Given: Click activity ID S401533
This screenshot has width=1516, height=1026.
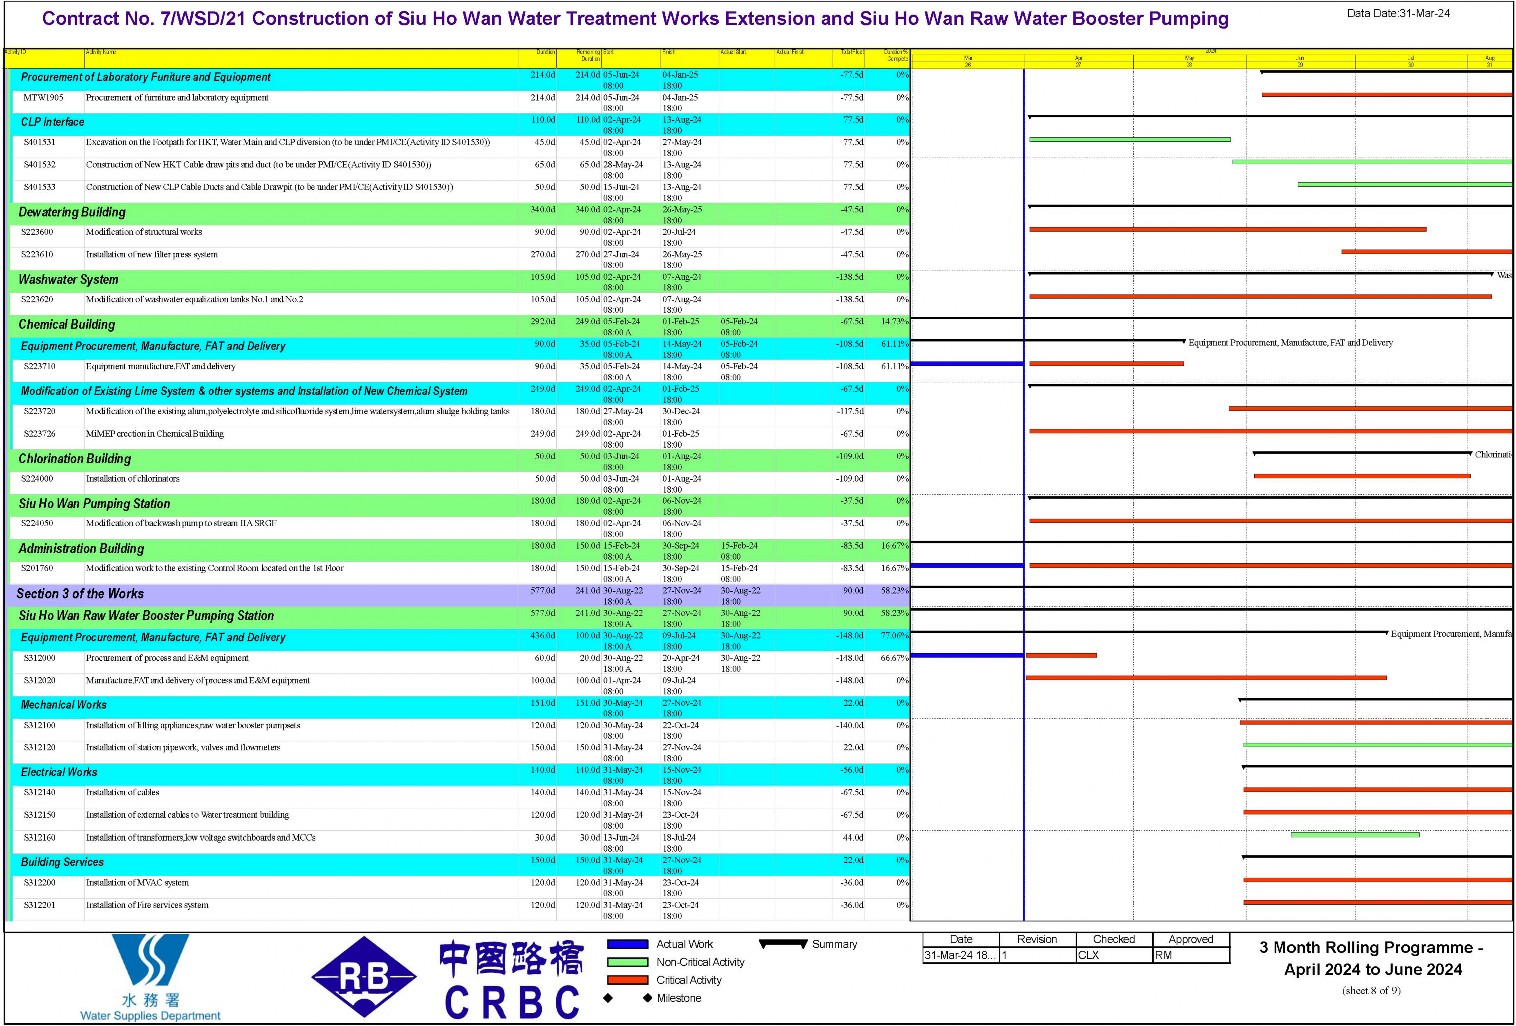Looking at the screenshot, I should click(x=40, y=187).
